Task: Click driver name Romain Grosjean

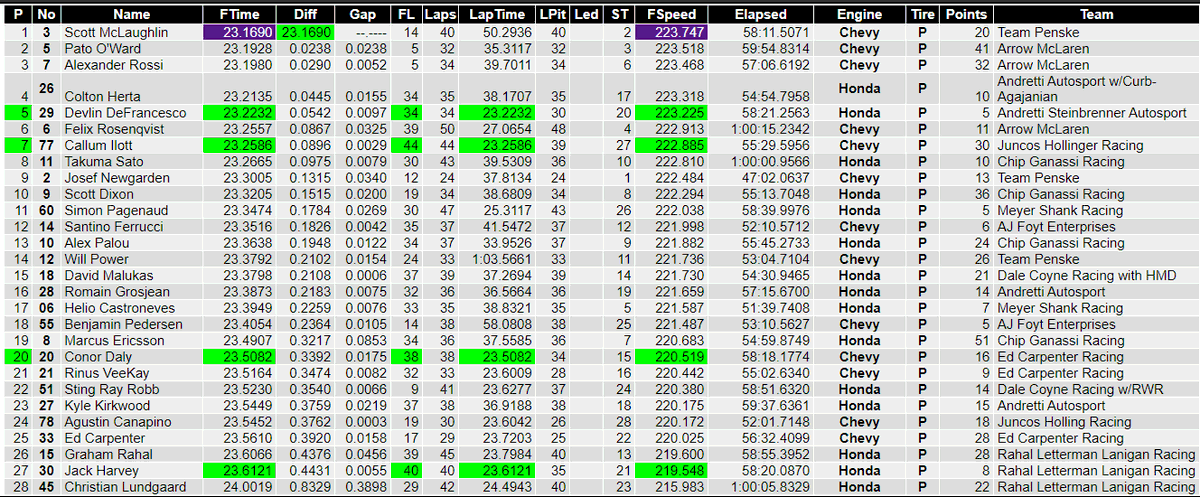Action: click(114, 291)
